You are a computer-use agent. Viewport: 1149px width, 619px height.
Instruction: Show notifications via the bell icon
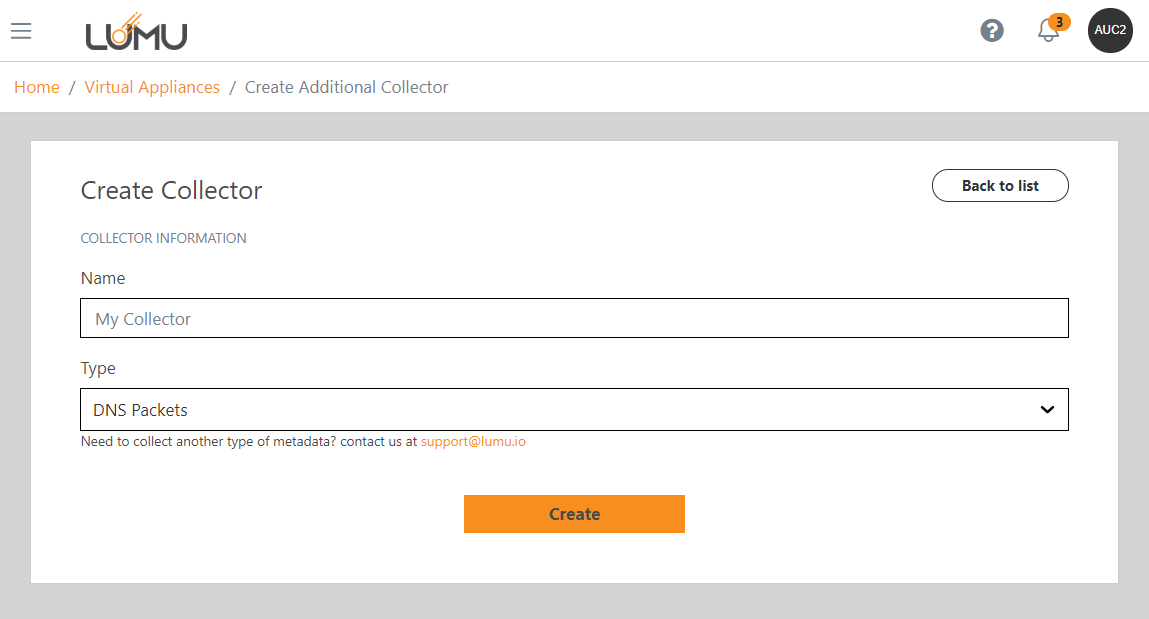point(1047,32)
